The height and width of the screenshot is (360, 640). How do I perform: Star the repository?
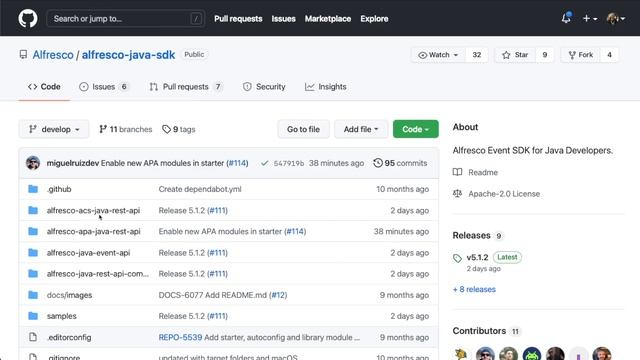[515, 55]
